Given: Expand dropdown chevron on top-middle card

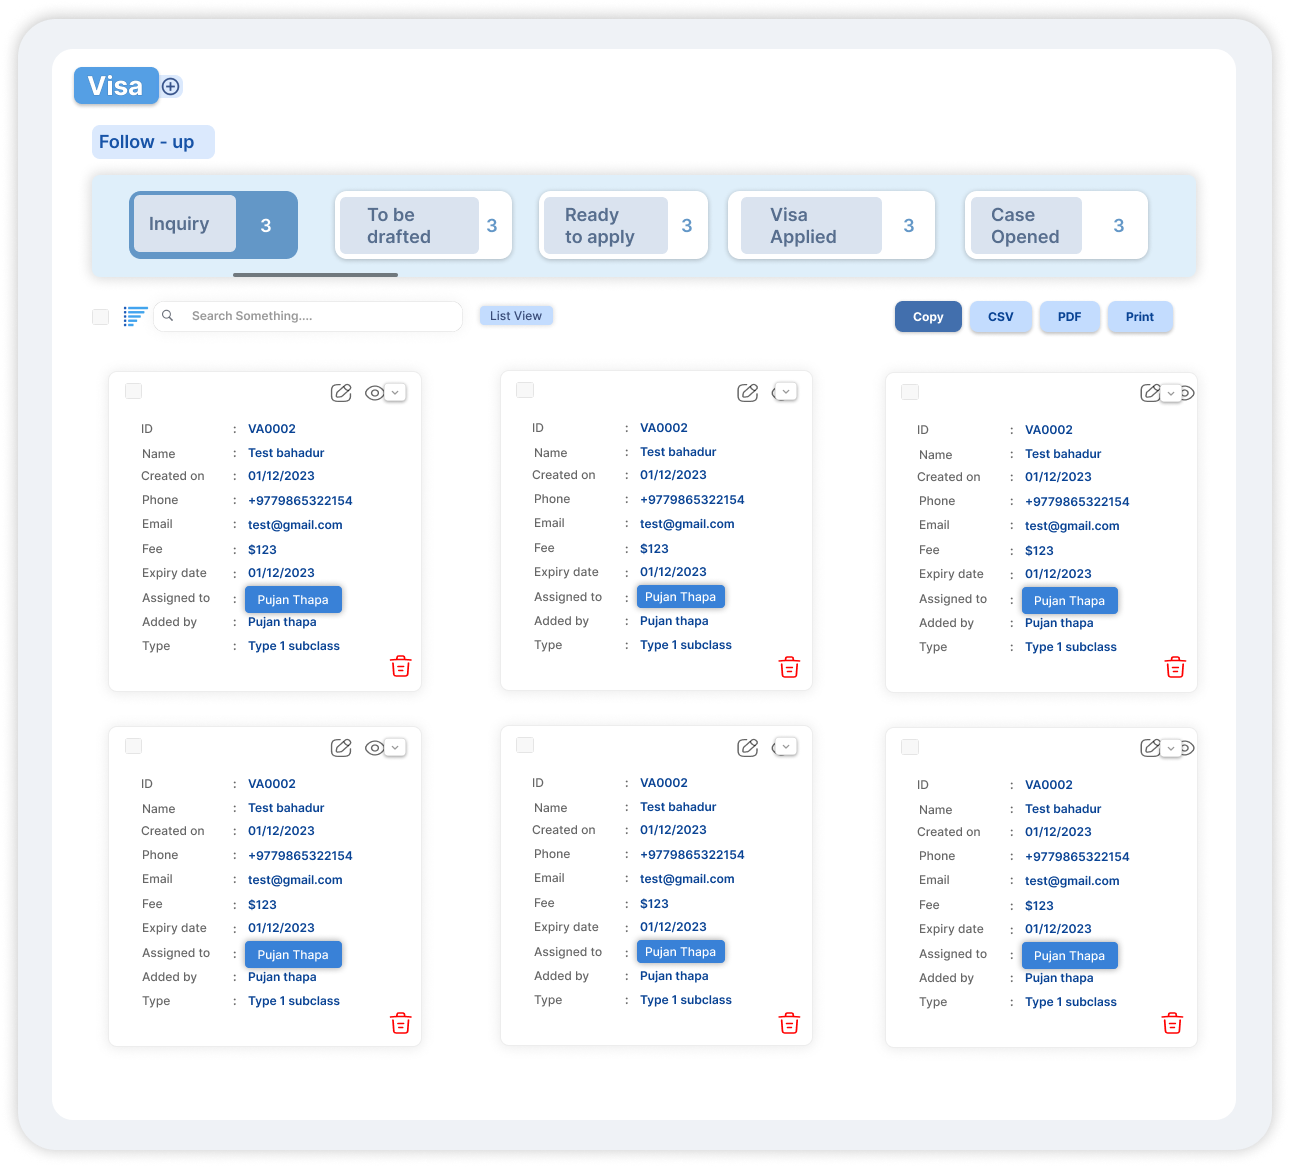Looking at the screenshot, I should click(x=787, y=392).
